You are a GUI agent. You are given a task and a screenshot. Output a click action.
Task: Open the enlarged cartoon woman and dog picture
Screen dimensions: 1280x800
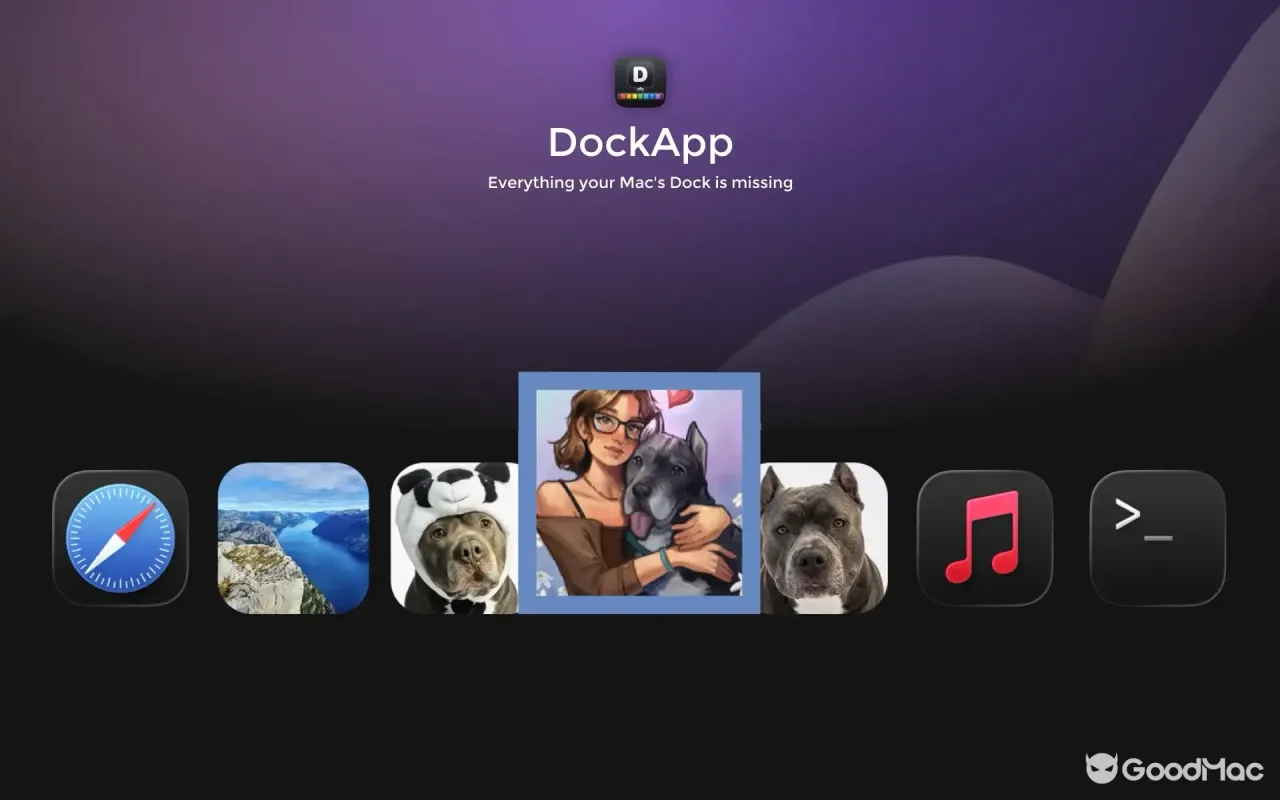[639, 493]
